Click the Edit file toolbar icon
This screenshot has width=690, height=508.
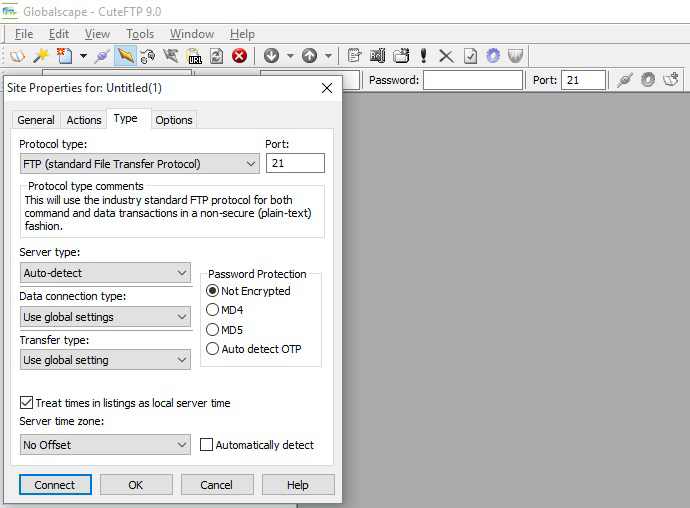[354, 56]
